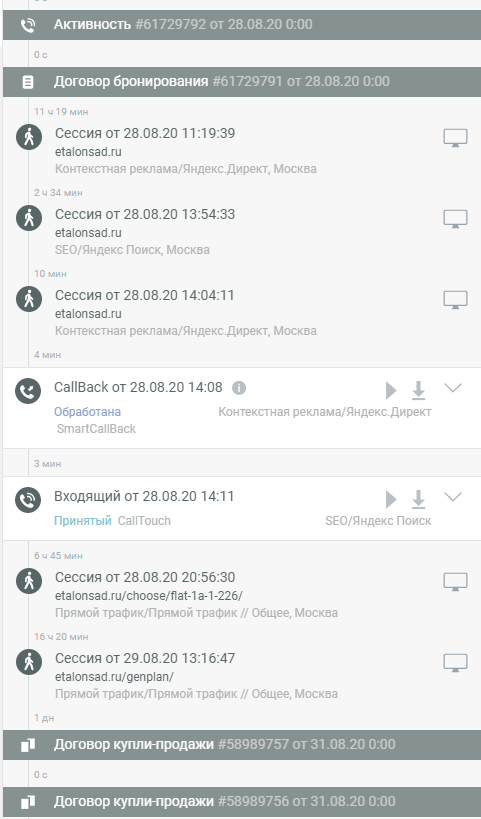This screenshot has width=481, height=819.
Task: Click desktop icon for session 13:54:33
Action: point(455,219)
